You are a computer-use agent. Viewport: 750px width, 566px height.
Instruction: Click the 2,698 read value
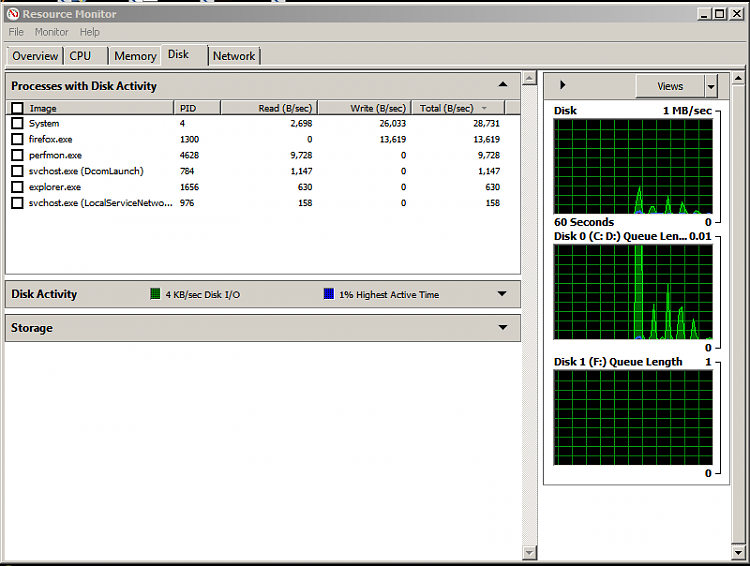[x=301, y=123]
